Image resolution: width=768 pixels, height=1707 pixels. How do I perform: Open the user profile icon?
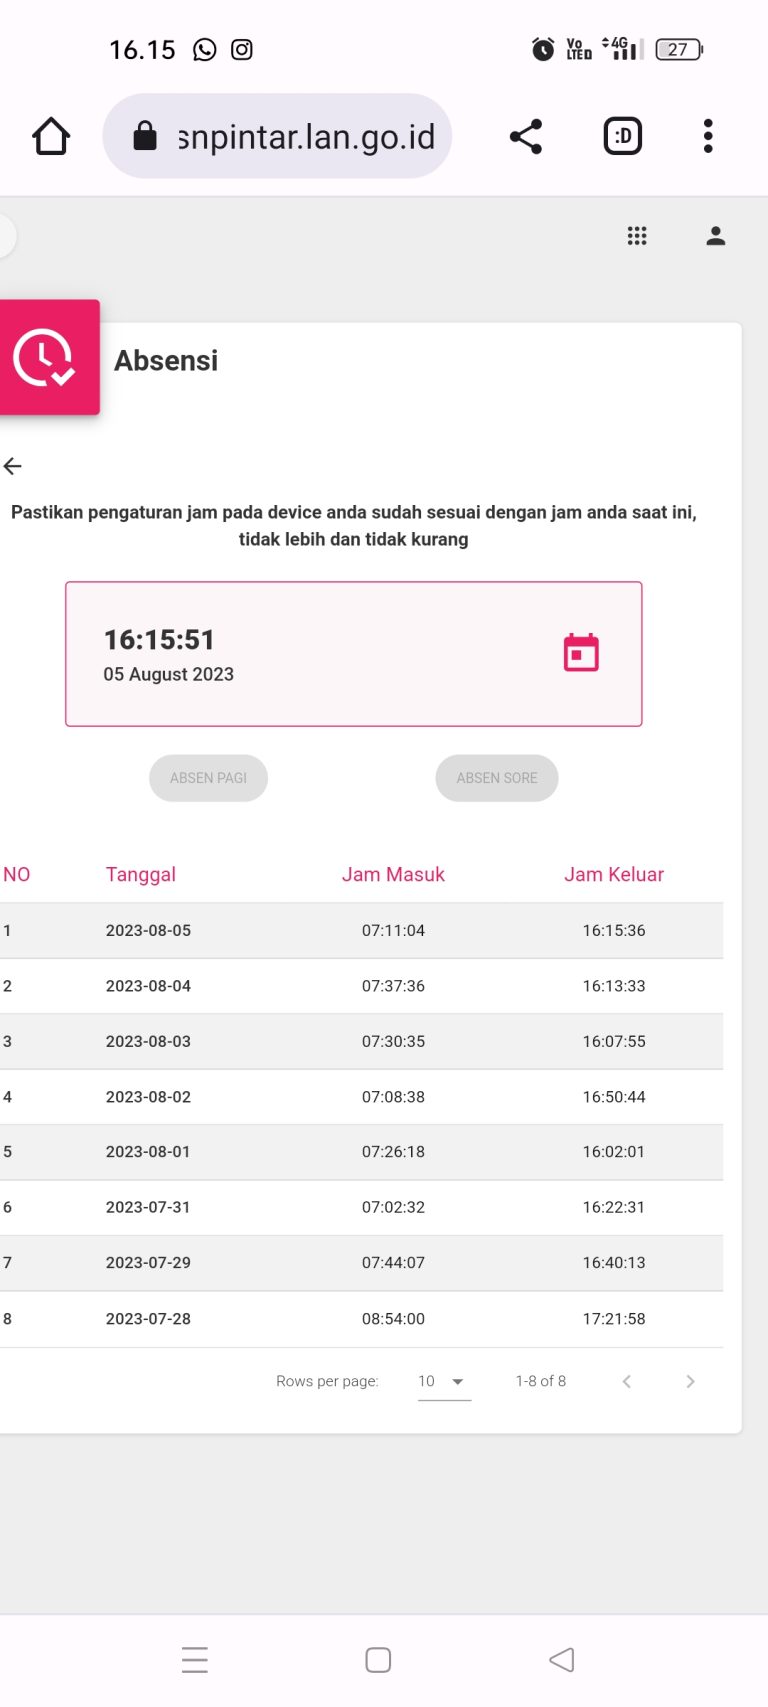pyautogui.click(x=716, y=236)
